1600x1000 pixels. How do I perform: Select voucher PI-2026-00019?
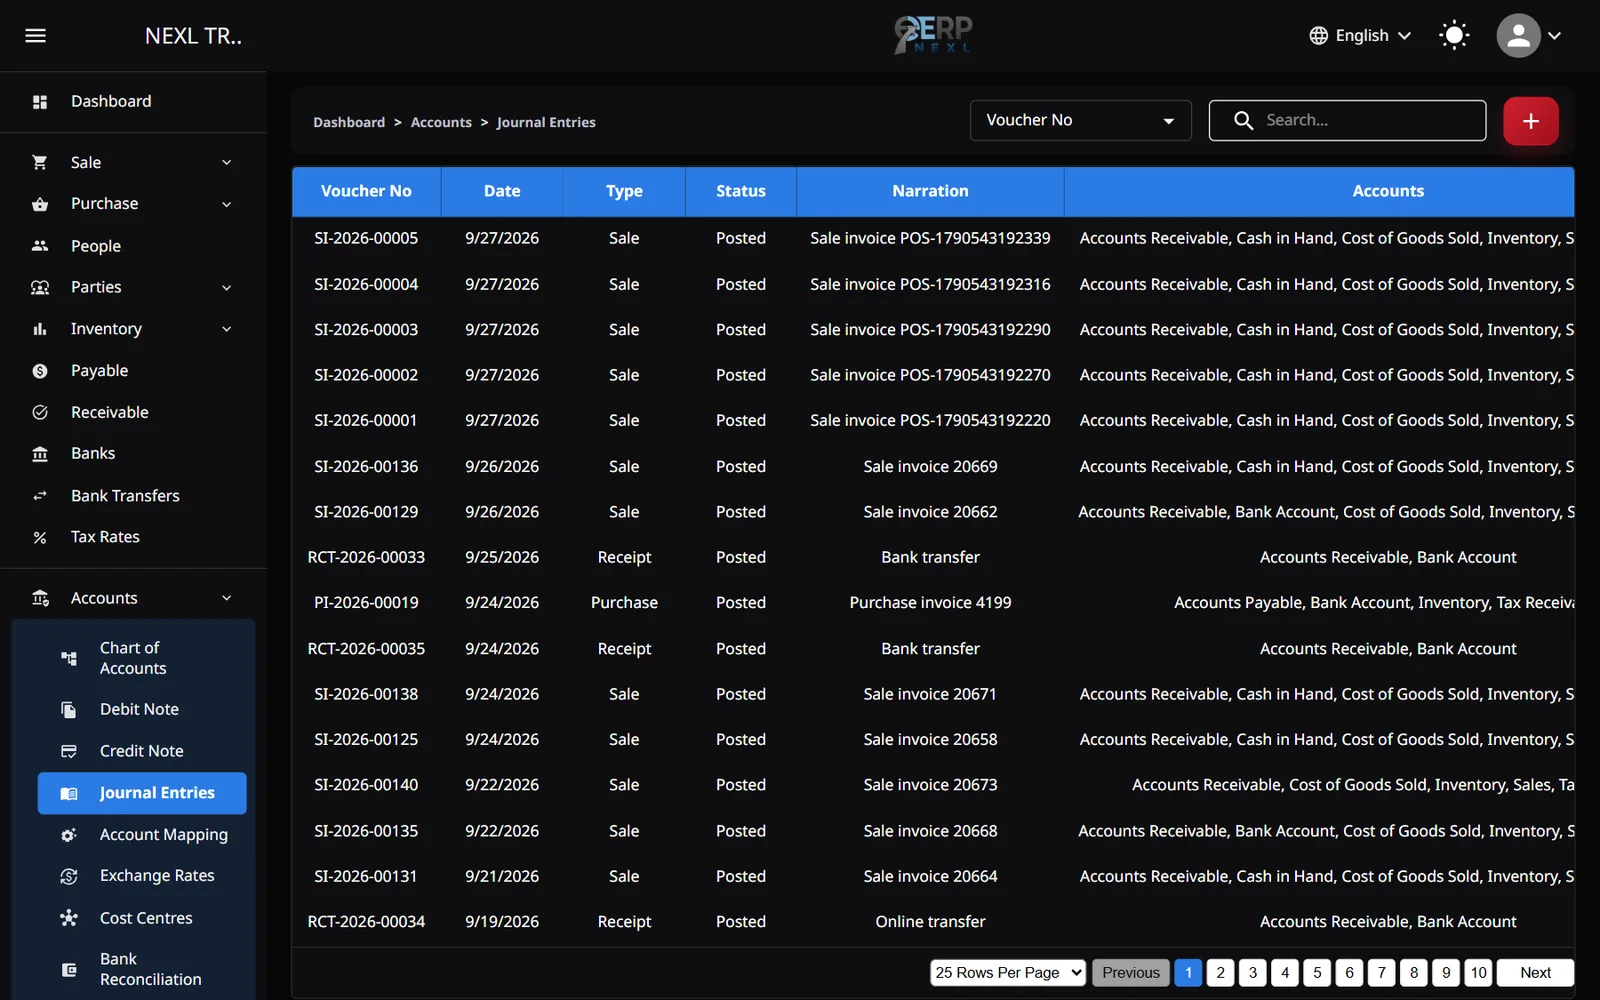click(366, 603)
